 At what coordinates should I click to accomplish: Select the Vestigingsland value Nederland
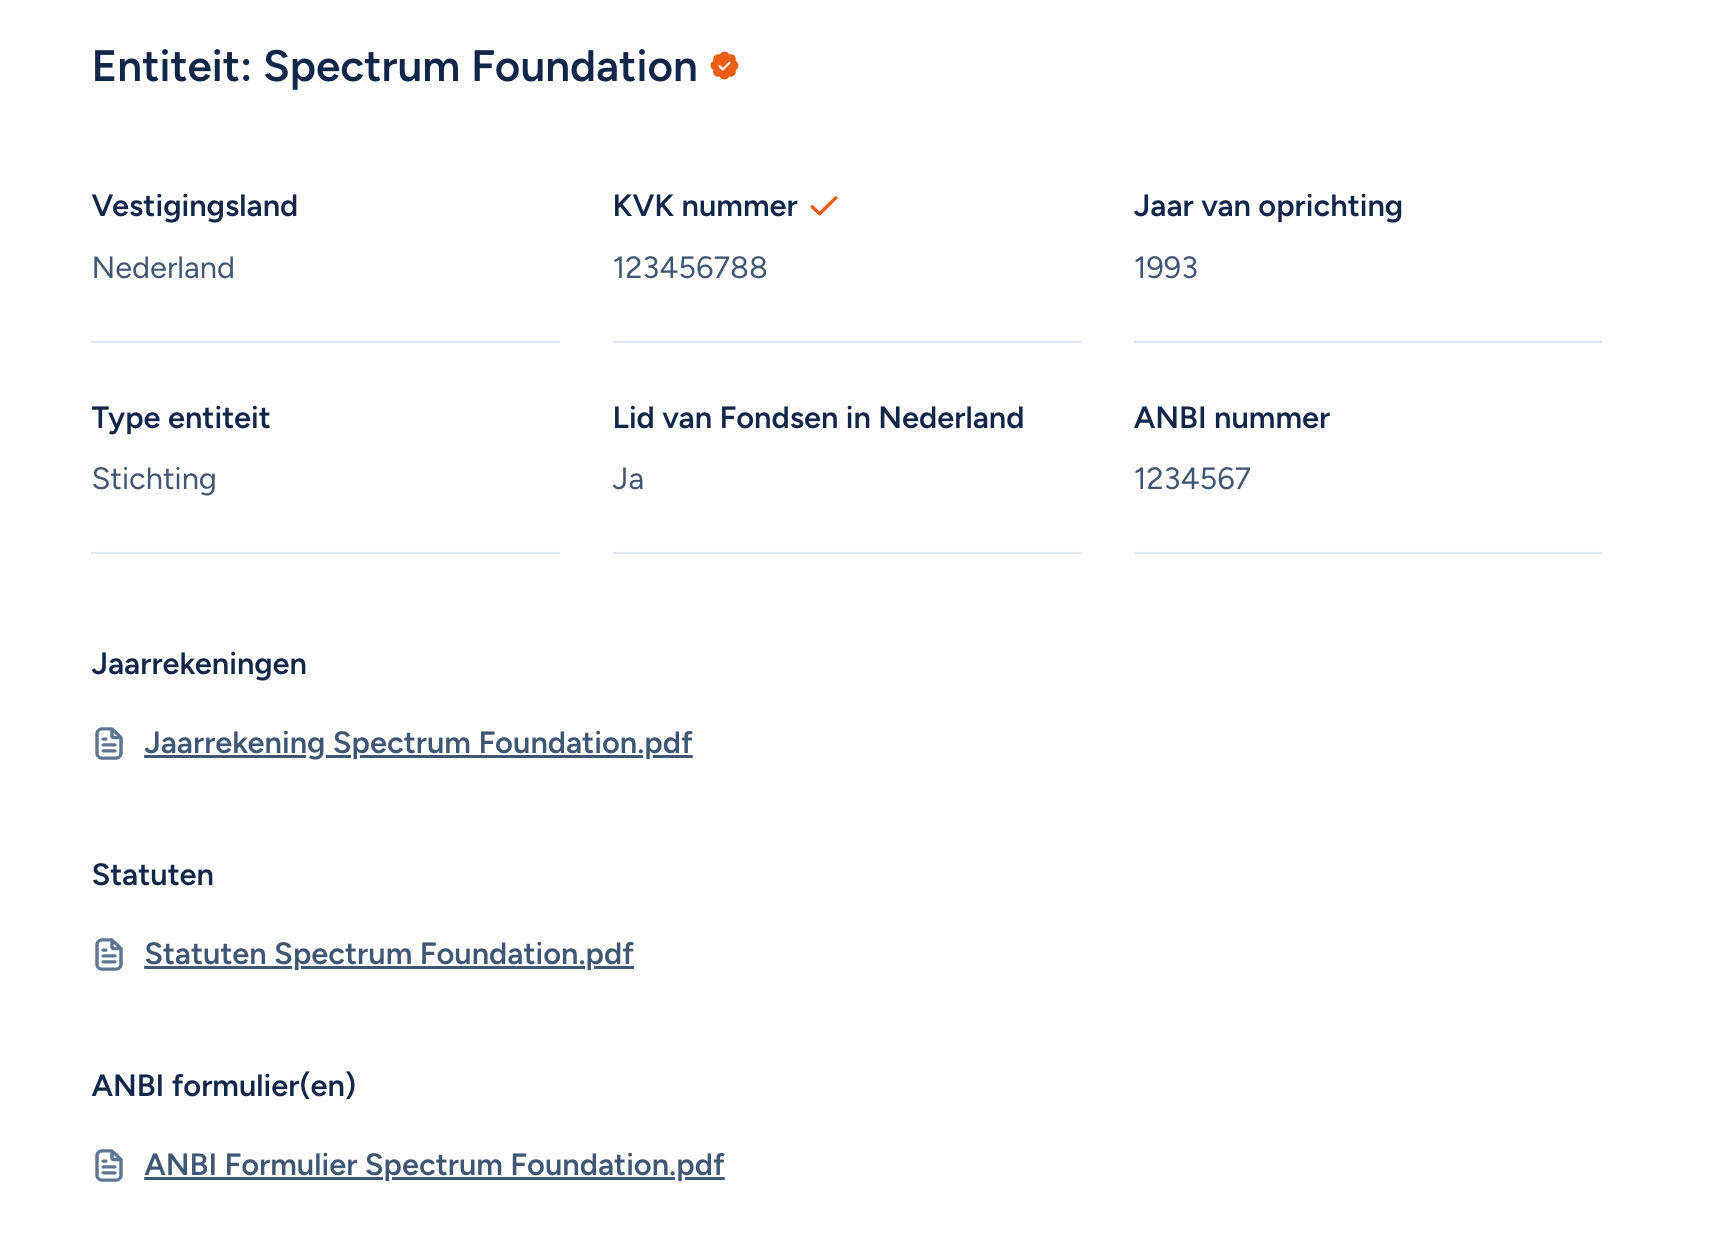[x=162, y=267]
